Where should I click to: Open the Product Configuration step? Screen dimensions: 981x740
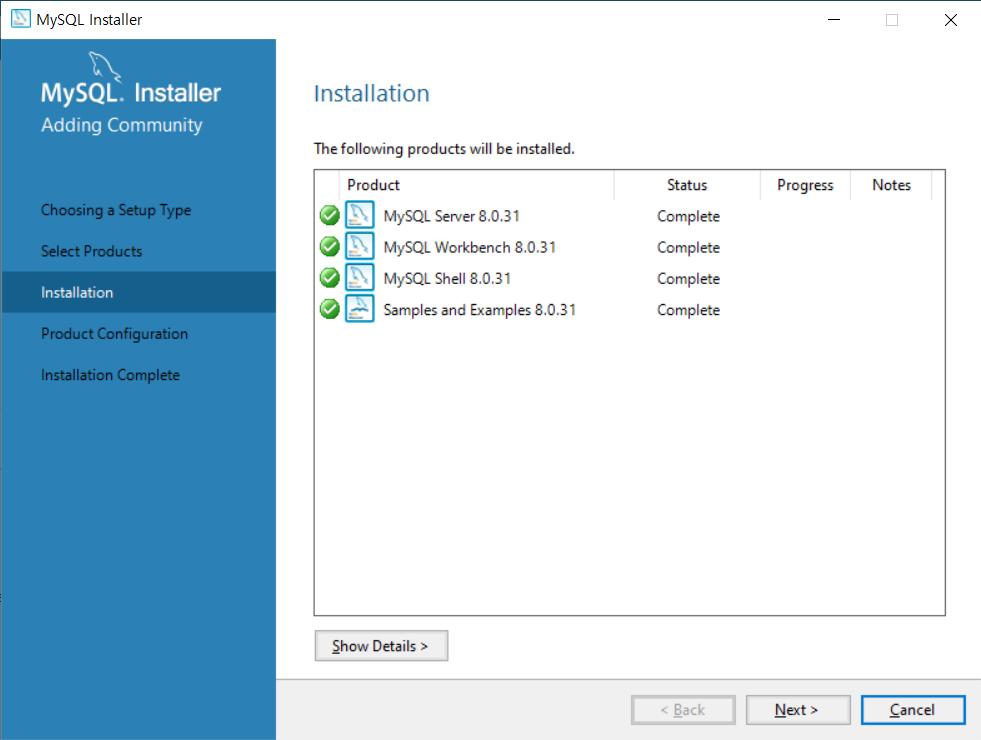tap(114, 334)
